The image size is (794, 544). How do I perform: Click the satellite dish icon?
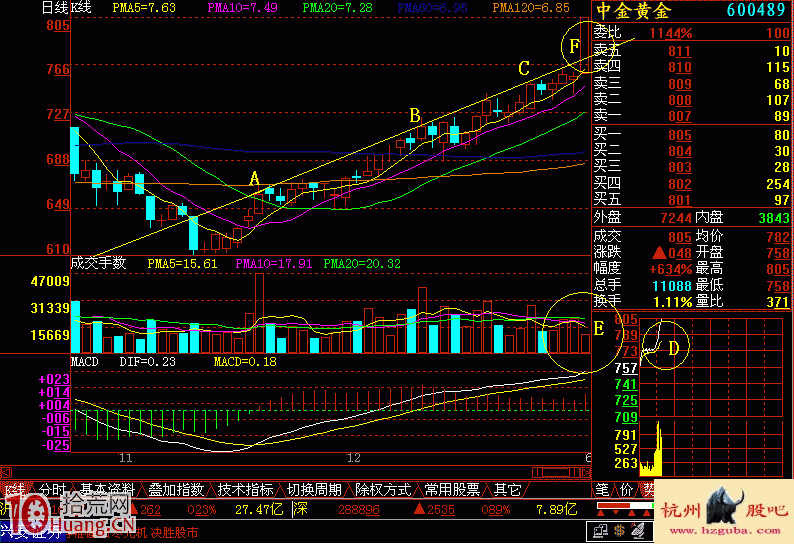pos(638,531)
